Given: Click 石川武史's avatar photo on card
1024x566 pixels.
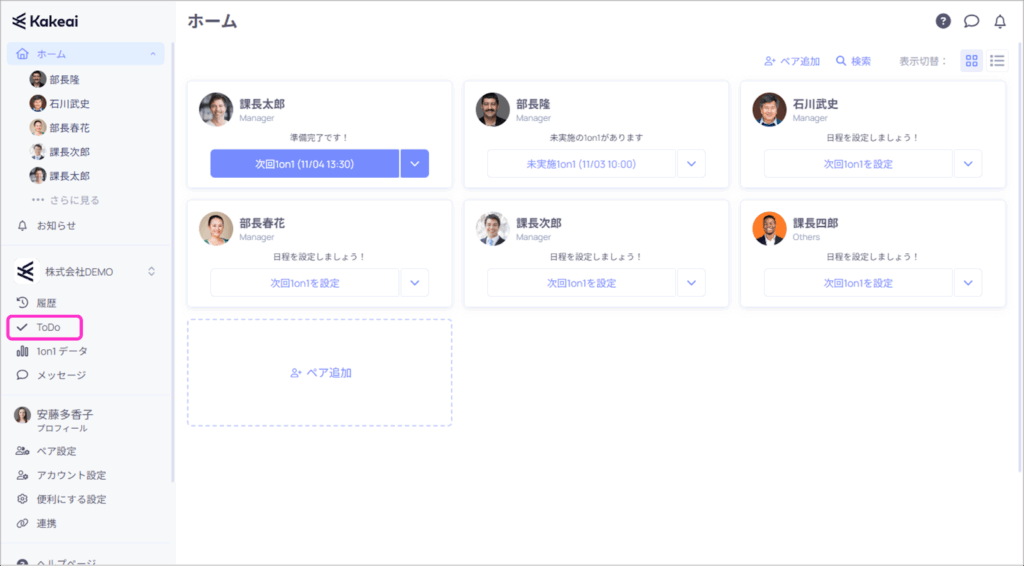Looking at the screenshot, I should pos(769,110).
